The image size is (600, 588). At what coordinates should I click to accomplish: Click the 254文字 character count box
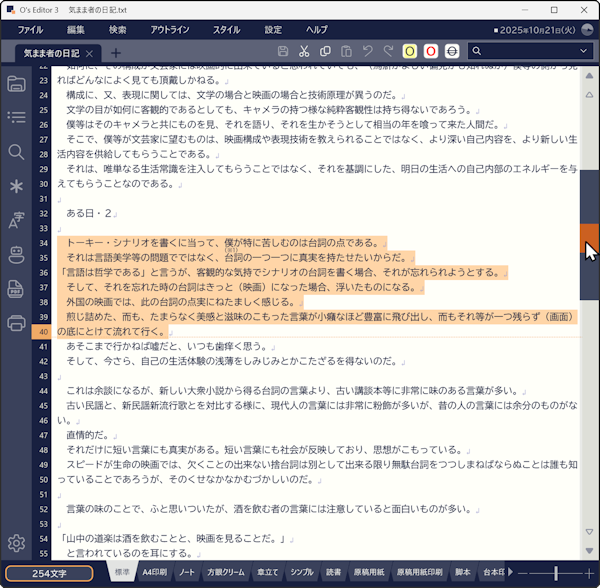[49, 573]
